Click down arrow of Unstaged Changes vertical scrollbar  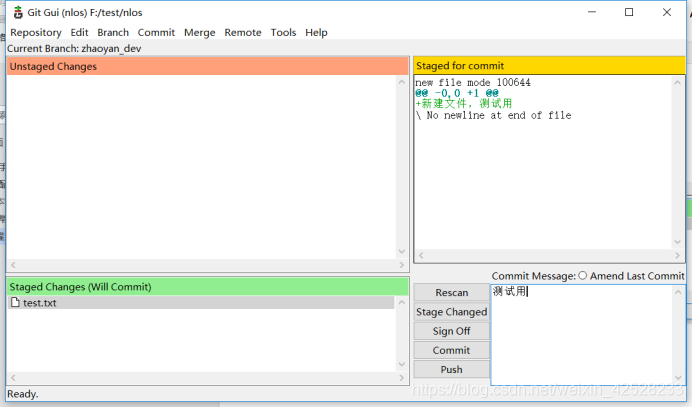tap(402, 252)
